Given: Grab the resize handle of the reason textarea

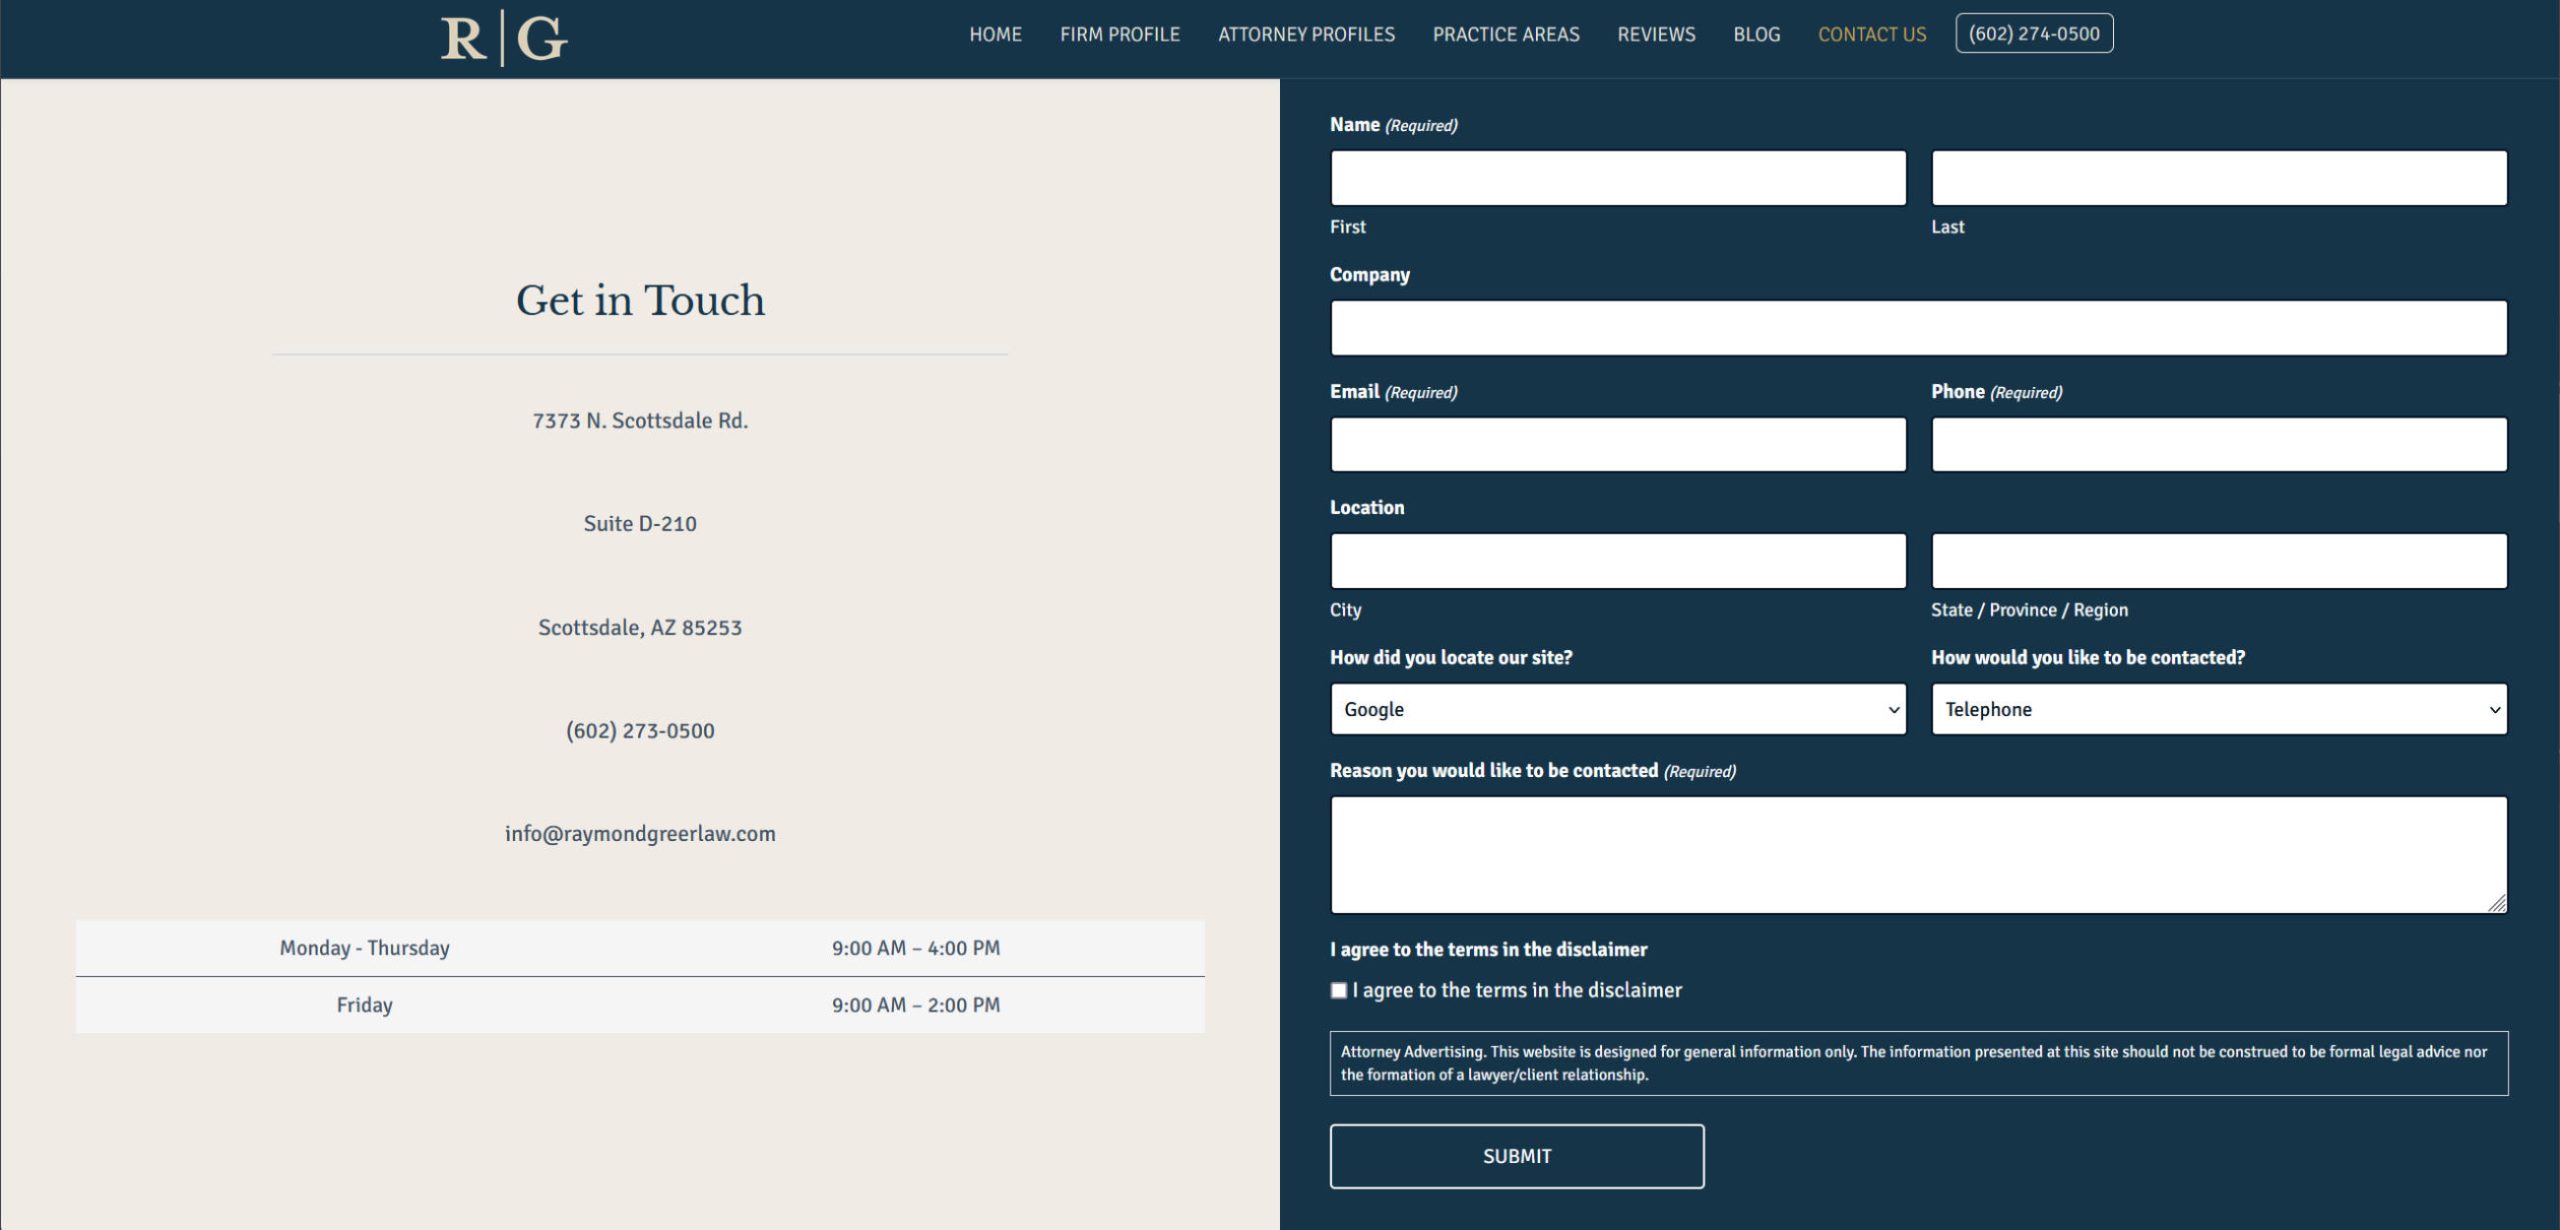Looking at the screenshot, I should 2497,903.
